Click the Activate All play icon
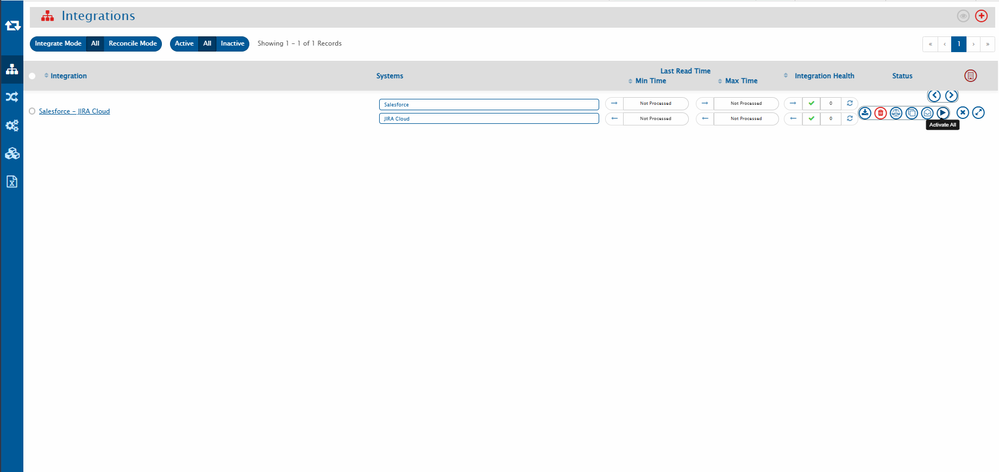The height and width of the screenshot is (472, 999). (x=943, y=113)
